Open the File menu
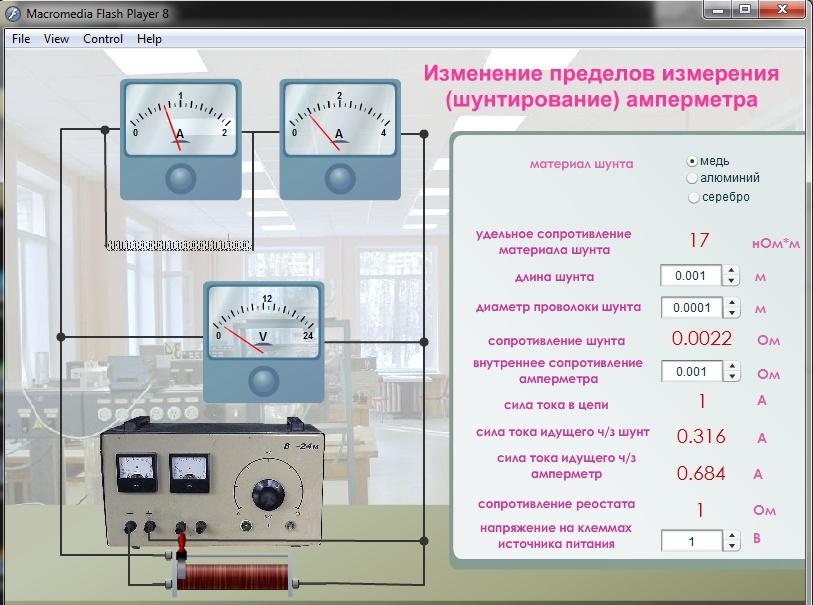This screenshot has width=813, height=605. (21, 39)
